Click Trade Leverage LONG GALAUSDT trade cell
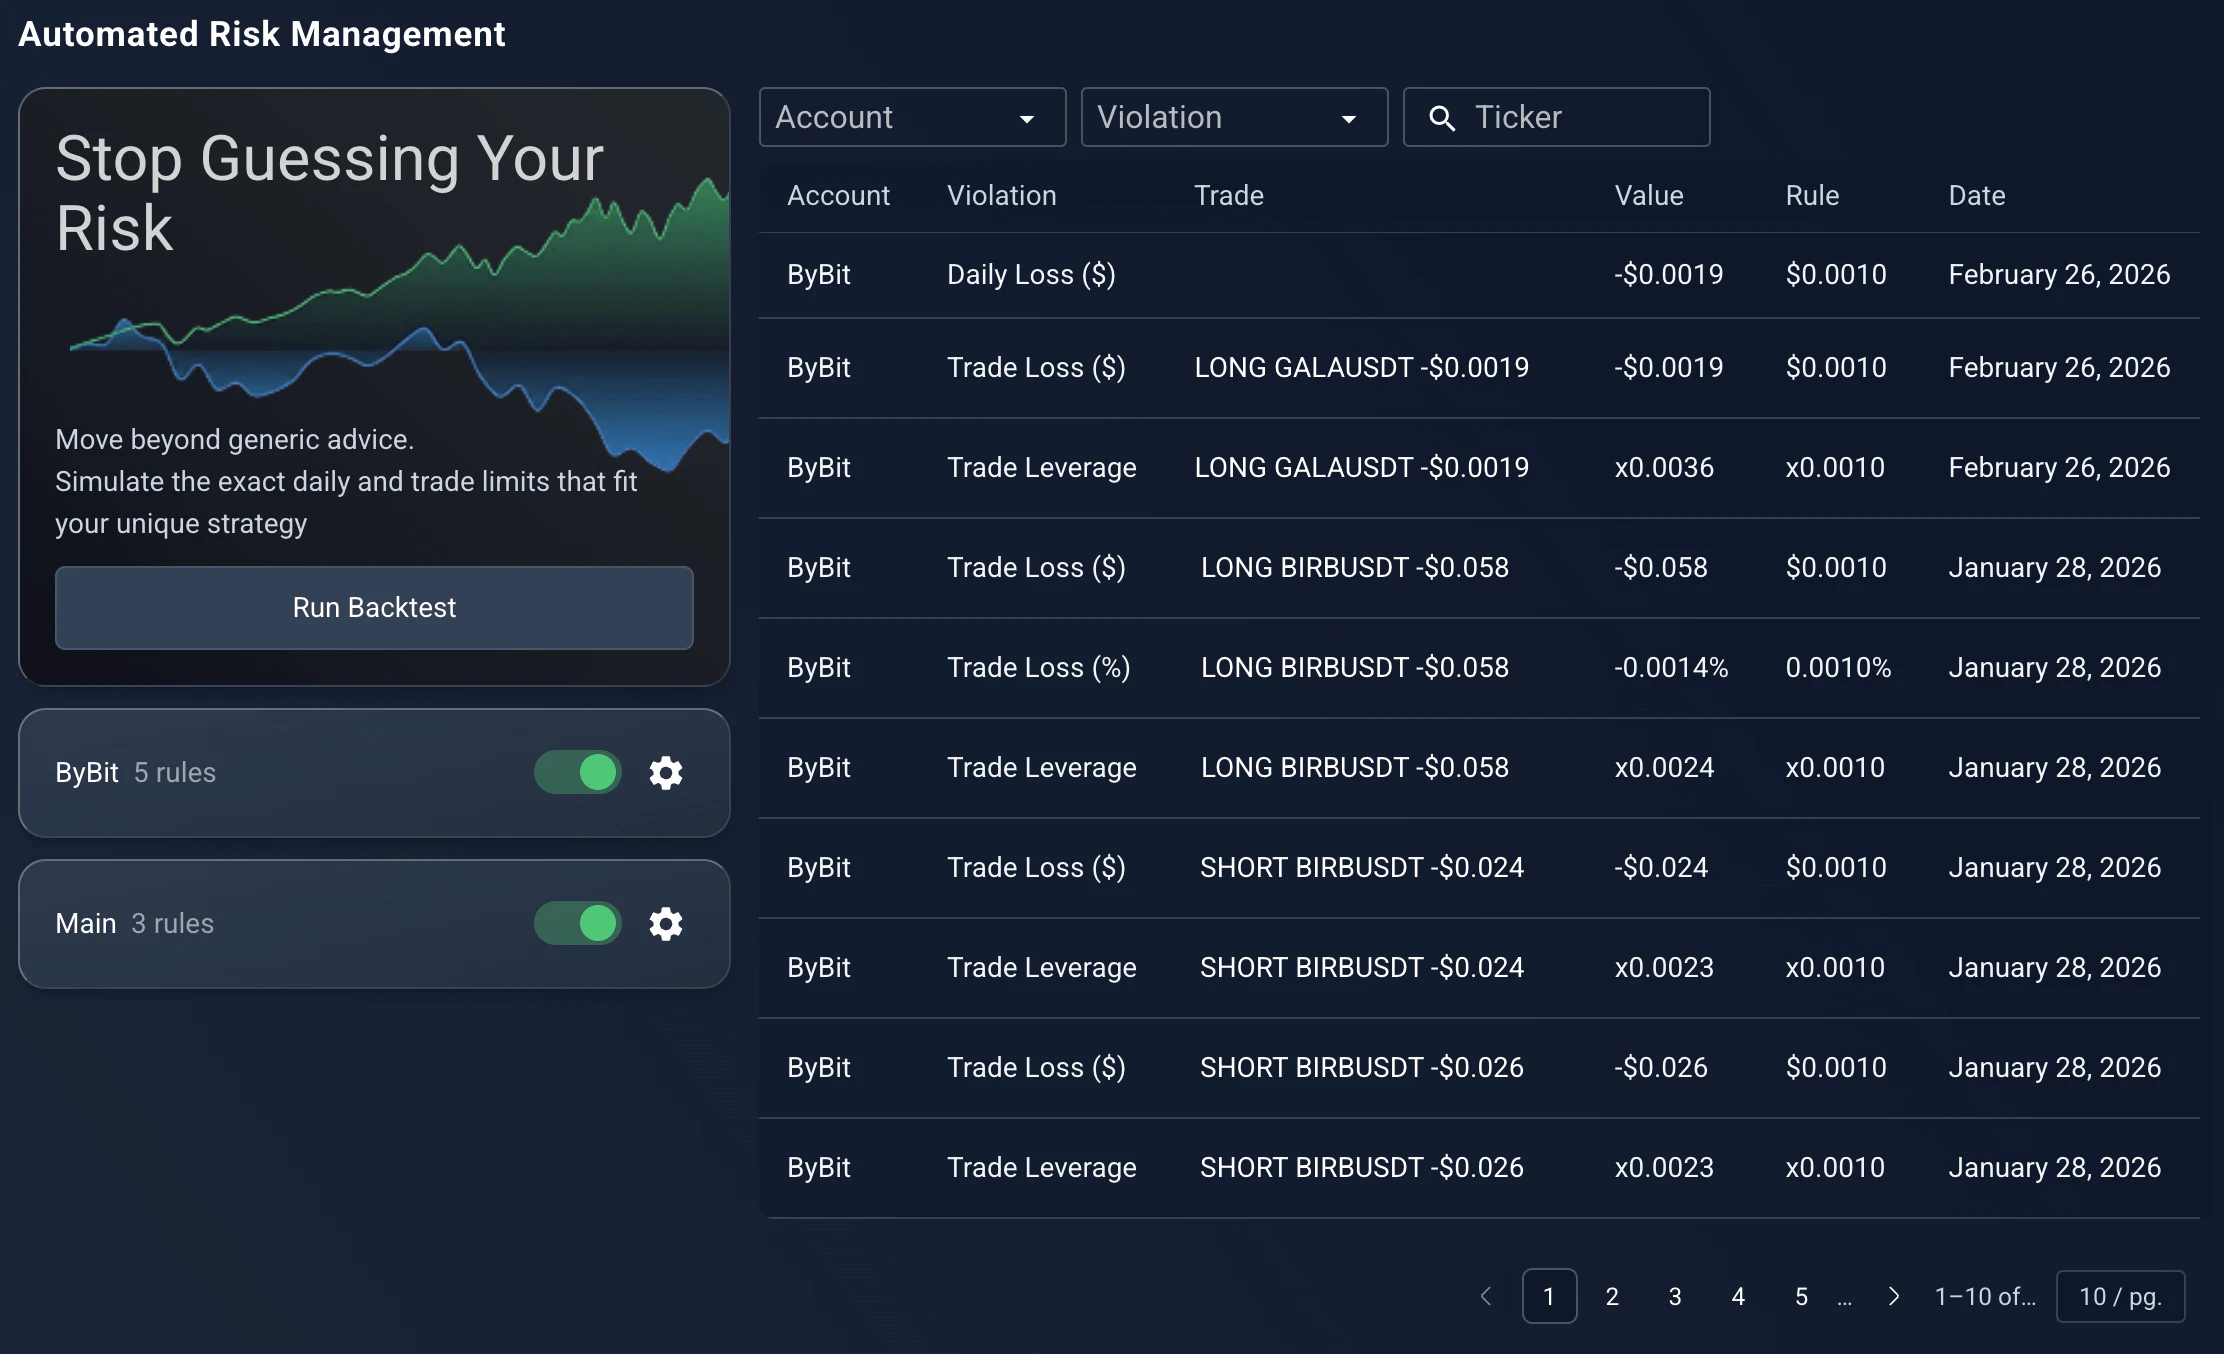This screenshot has width=2224, height=1354. click(1361, 468)
